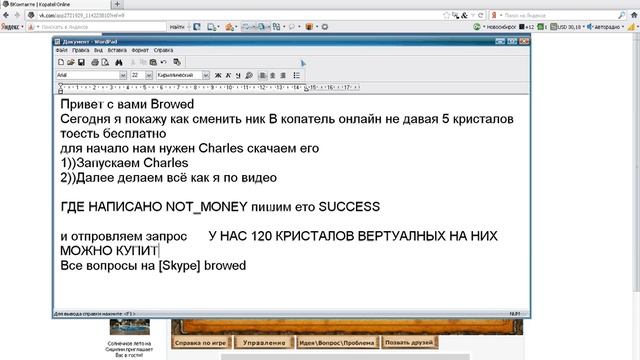Undo the last action in WordPad
The width and height of the screenshot is (640, 360).
[164, 62]
